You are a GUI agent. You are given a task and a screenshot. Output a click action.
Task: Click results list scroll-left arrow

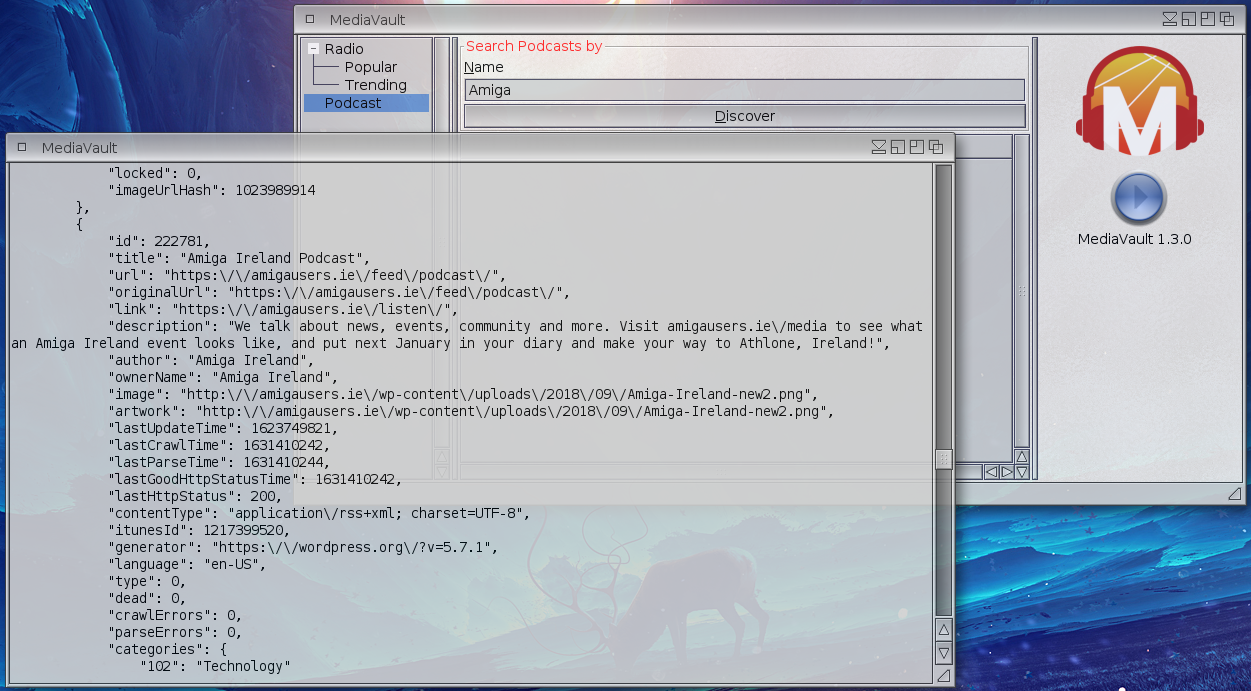pyautogui.click(x=990, y=471)
